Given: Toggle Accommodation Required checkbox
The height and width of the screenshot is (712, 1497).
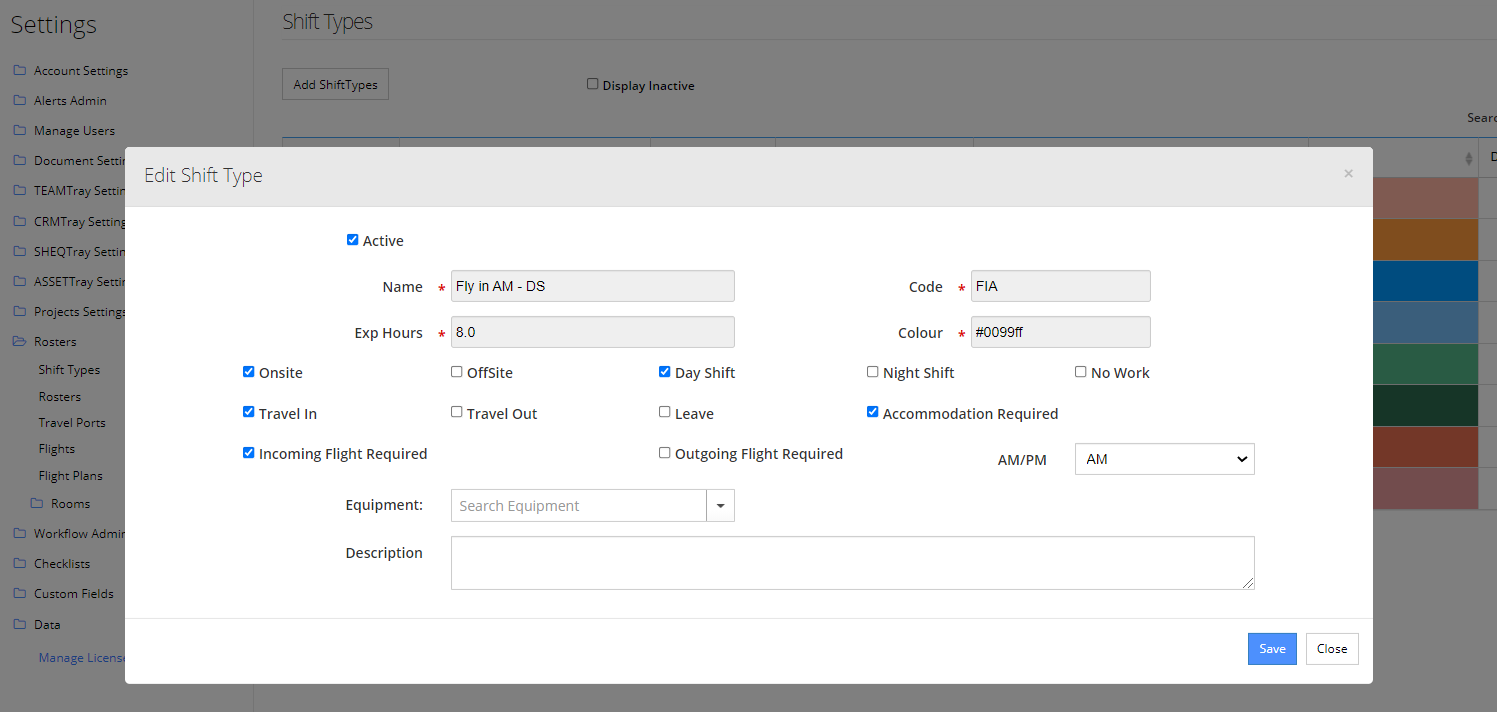Looking at the screenshot, I should tap(872, 412).
